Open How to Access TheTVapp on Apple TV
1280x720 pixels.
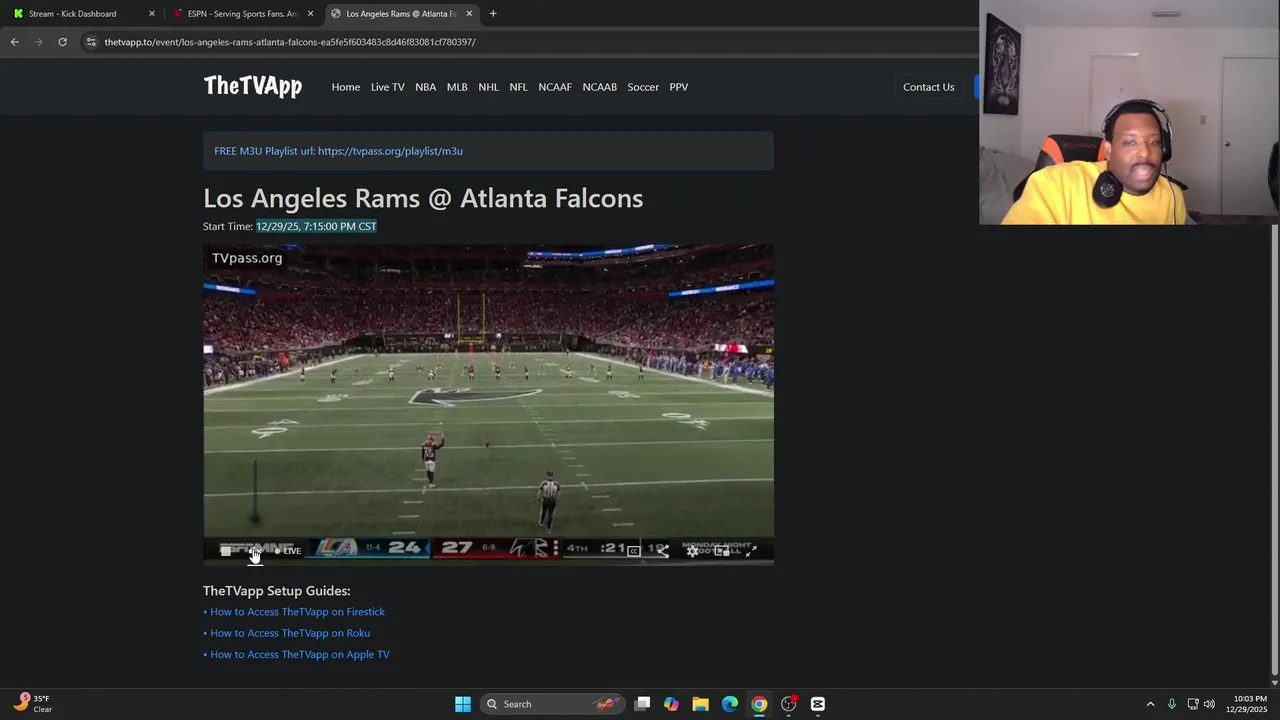click(x=300, y=655)
